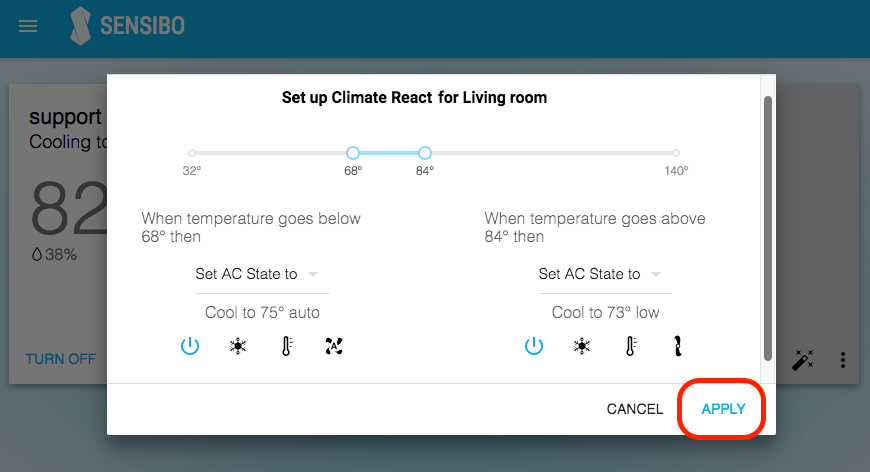The width and height of the screenshot is (870, 472).
Task: Open the hamburger menu
Action: click(28, 26)
